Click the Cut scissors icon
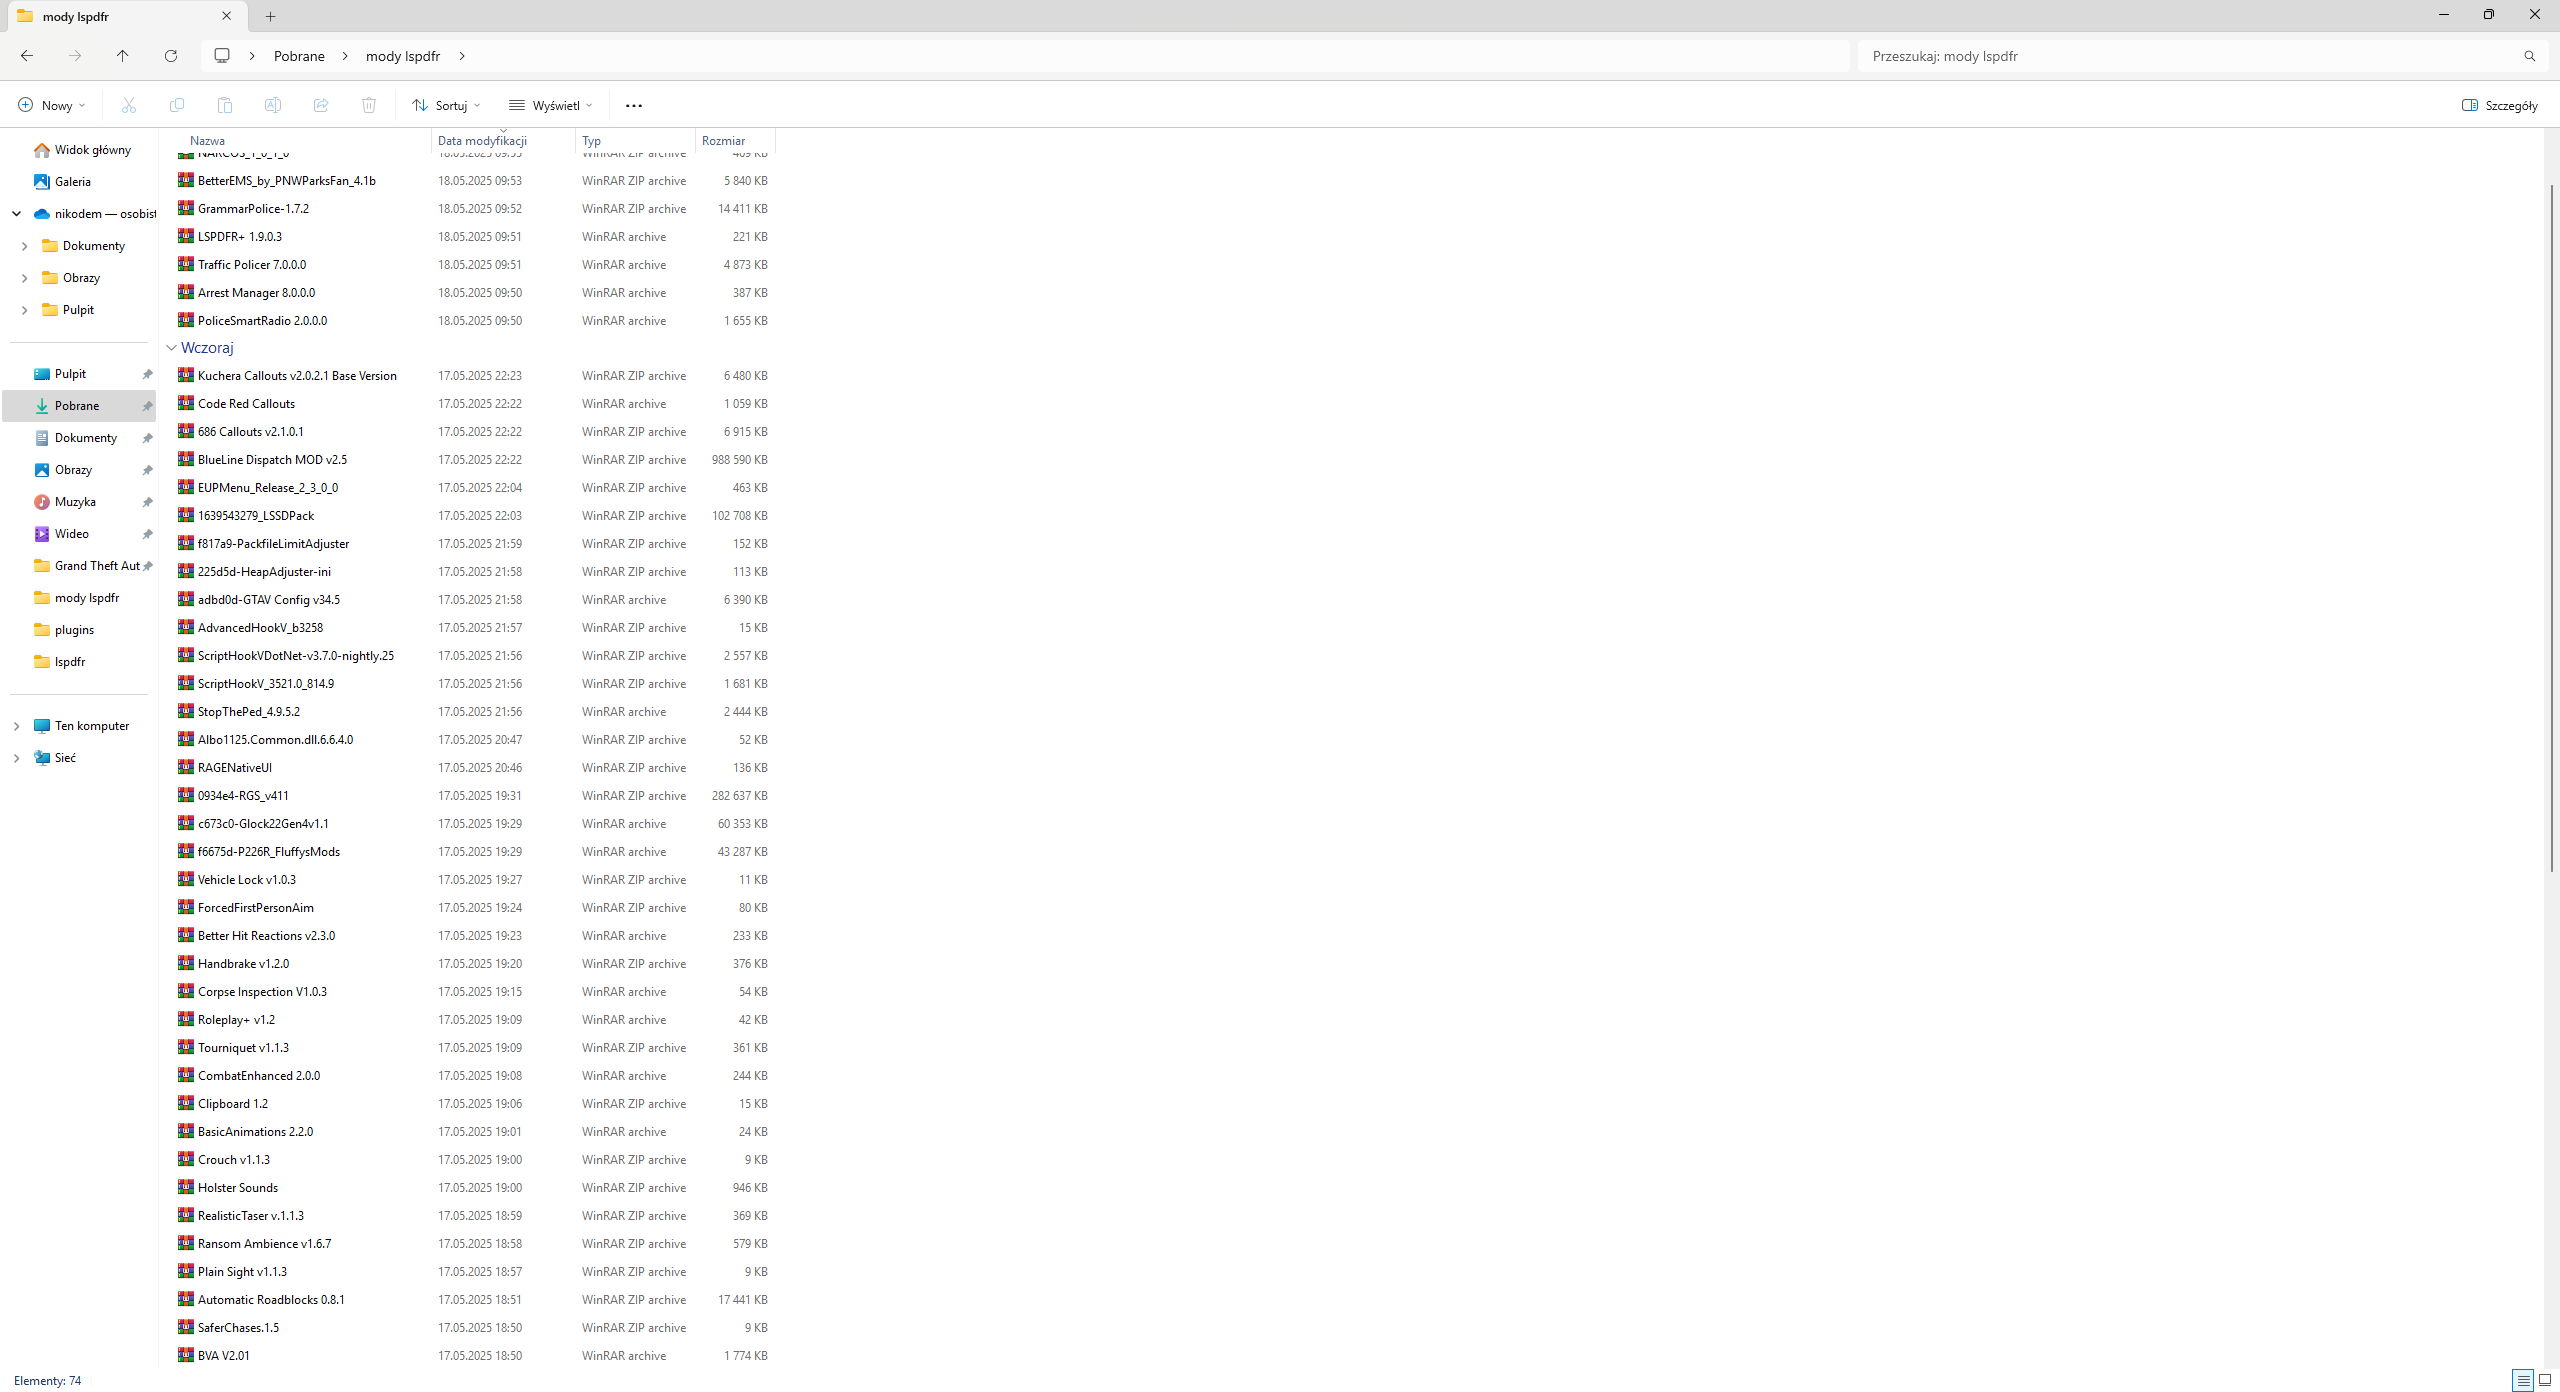Image resolution: width=2560 pixels, height=1392 pixels. coord(129,105)
